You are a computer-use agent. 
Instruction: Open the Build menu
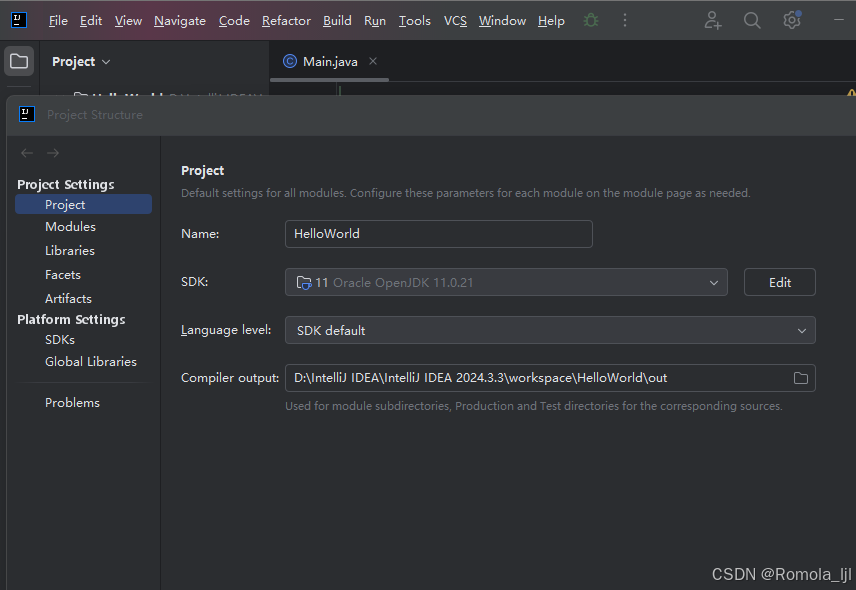point(337,21)
